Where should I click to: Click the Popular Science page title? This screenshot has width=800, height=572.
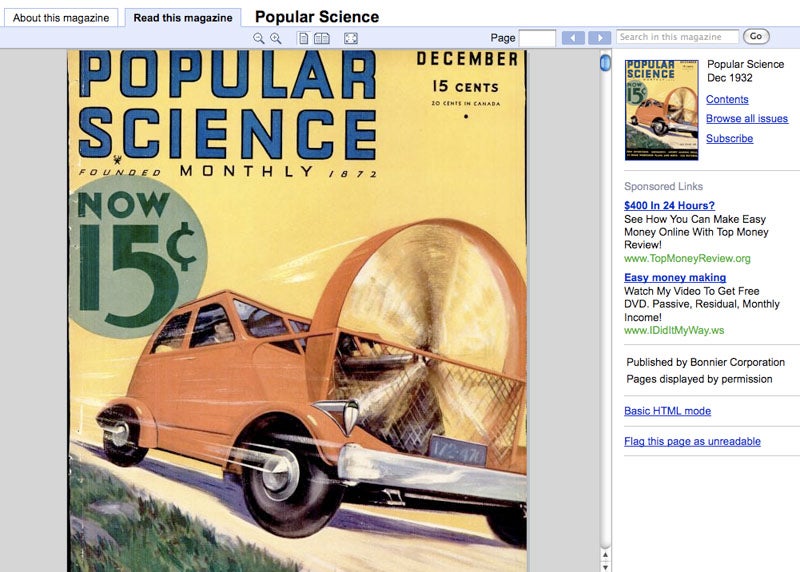click(317, 17)
